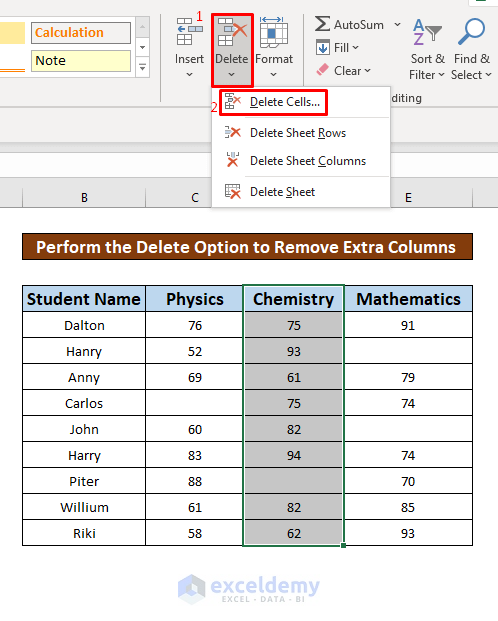This screenshot has width=498, height=621.
Task: Click the Clear eraser icon
Action: 322,70
